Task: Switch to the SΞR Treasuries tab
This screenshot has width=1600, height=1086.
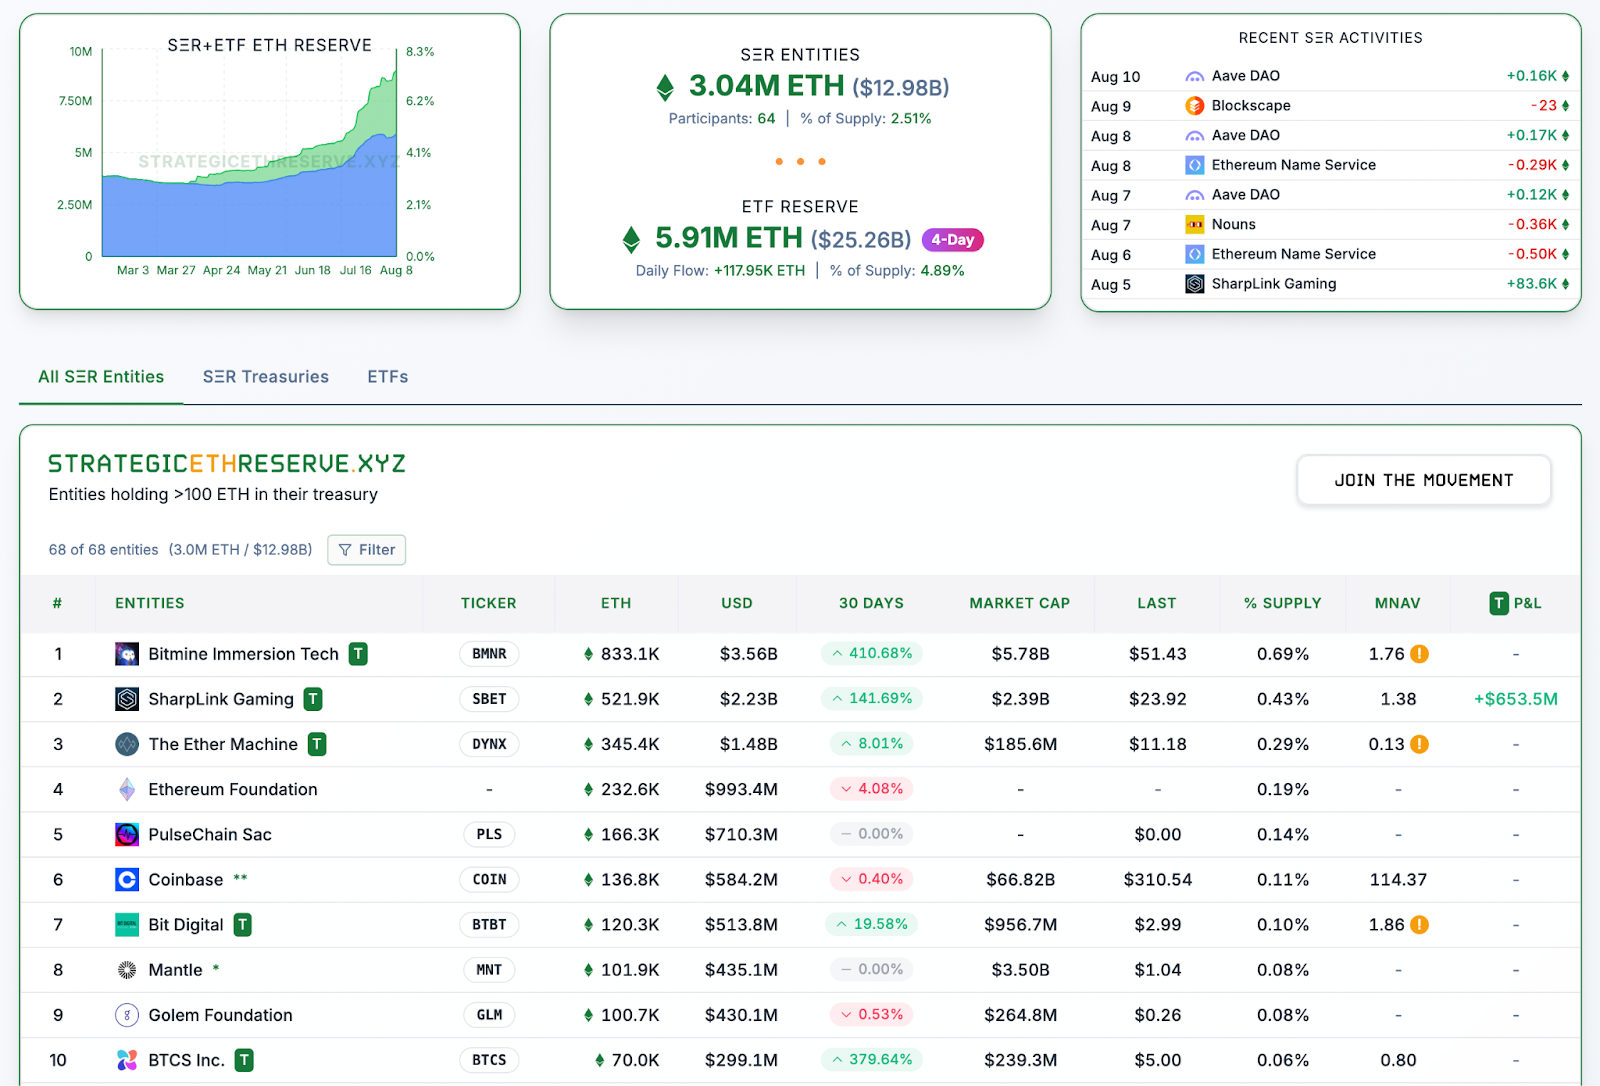Action: tap(266, 377)
